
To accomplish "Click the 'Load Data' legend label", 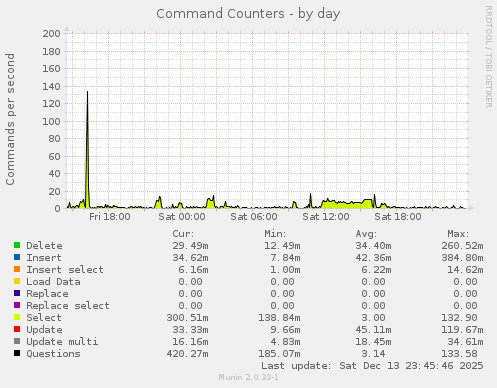I will tap(53, 282).
